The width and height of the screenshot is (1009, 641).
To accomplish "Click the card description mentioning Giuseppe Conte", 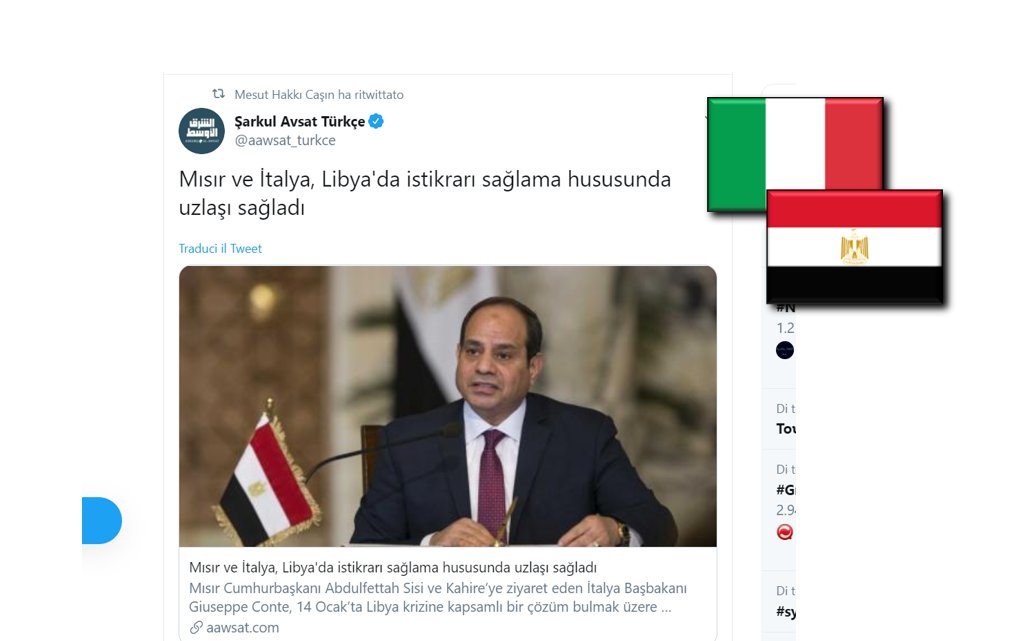I will click(438, 597).
